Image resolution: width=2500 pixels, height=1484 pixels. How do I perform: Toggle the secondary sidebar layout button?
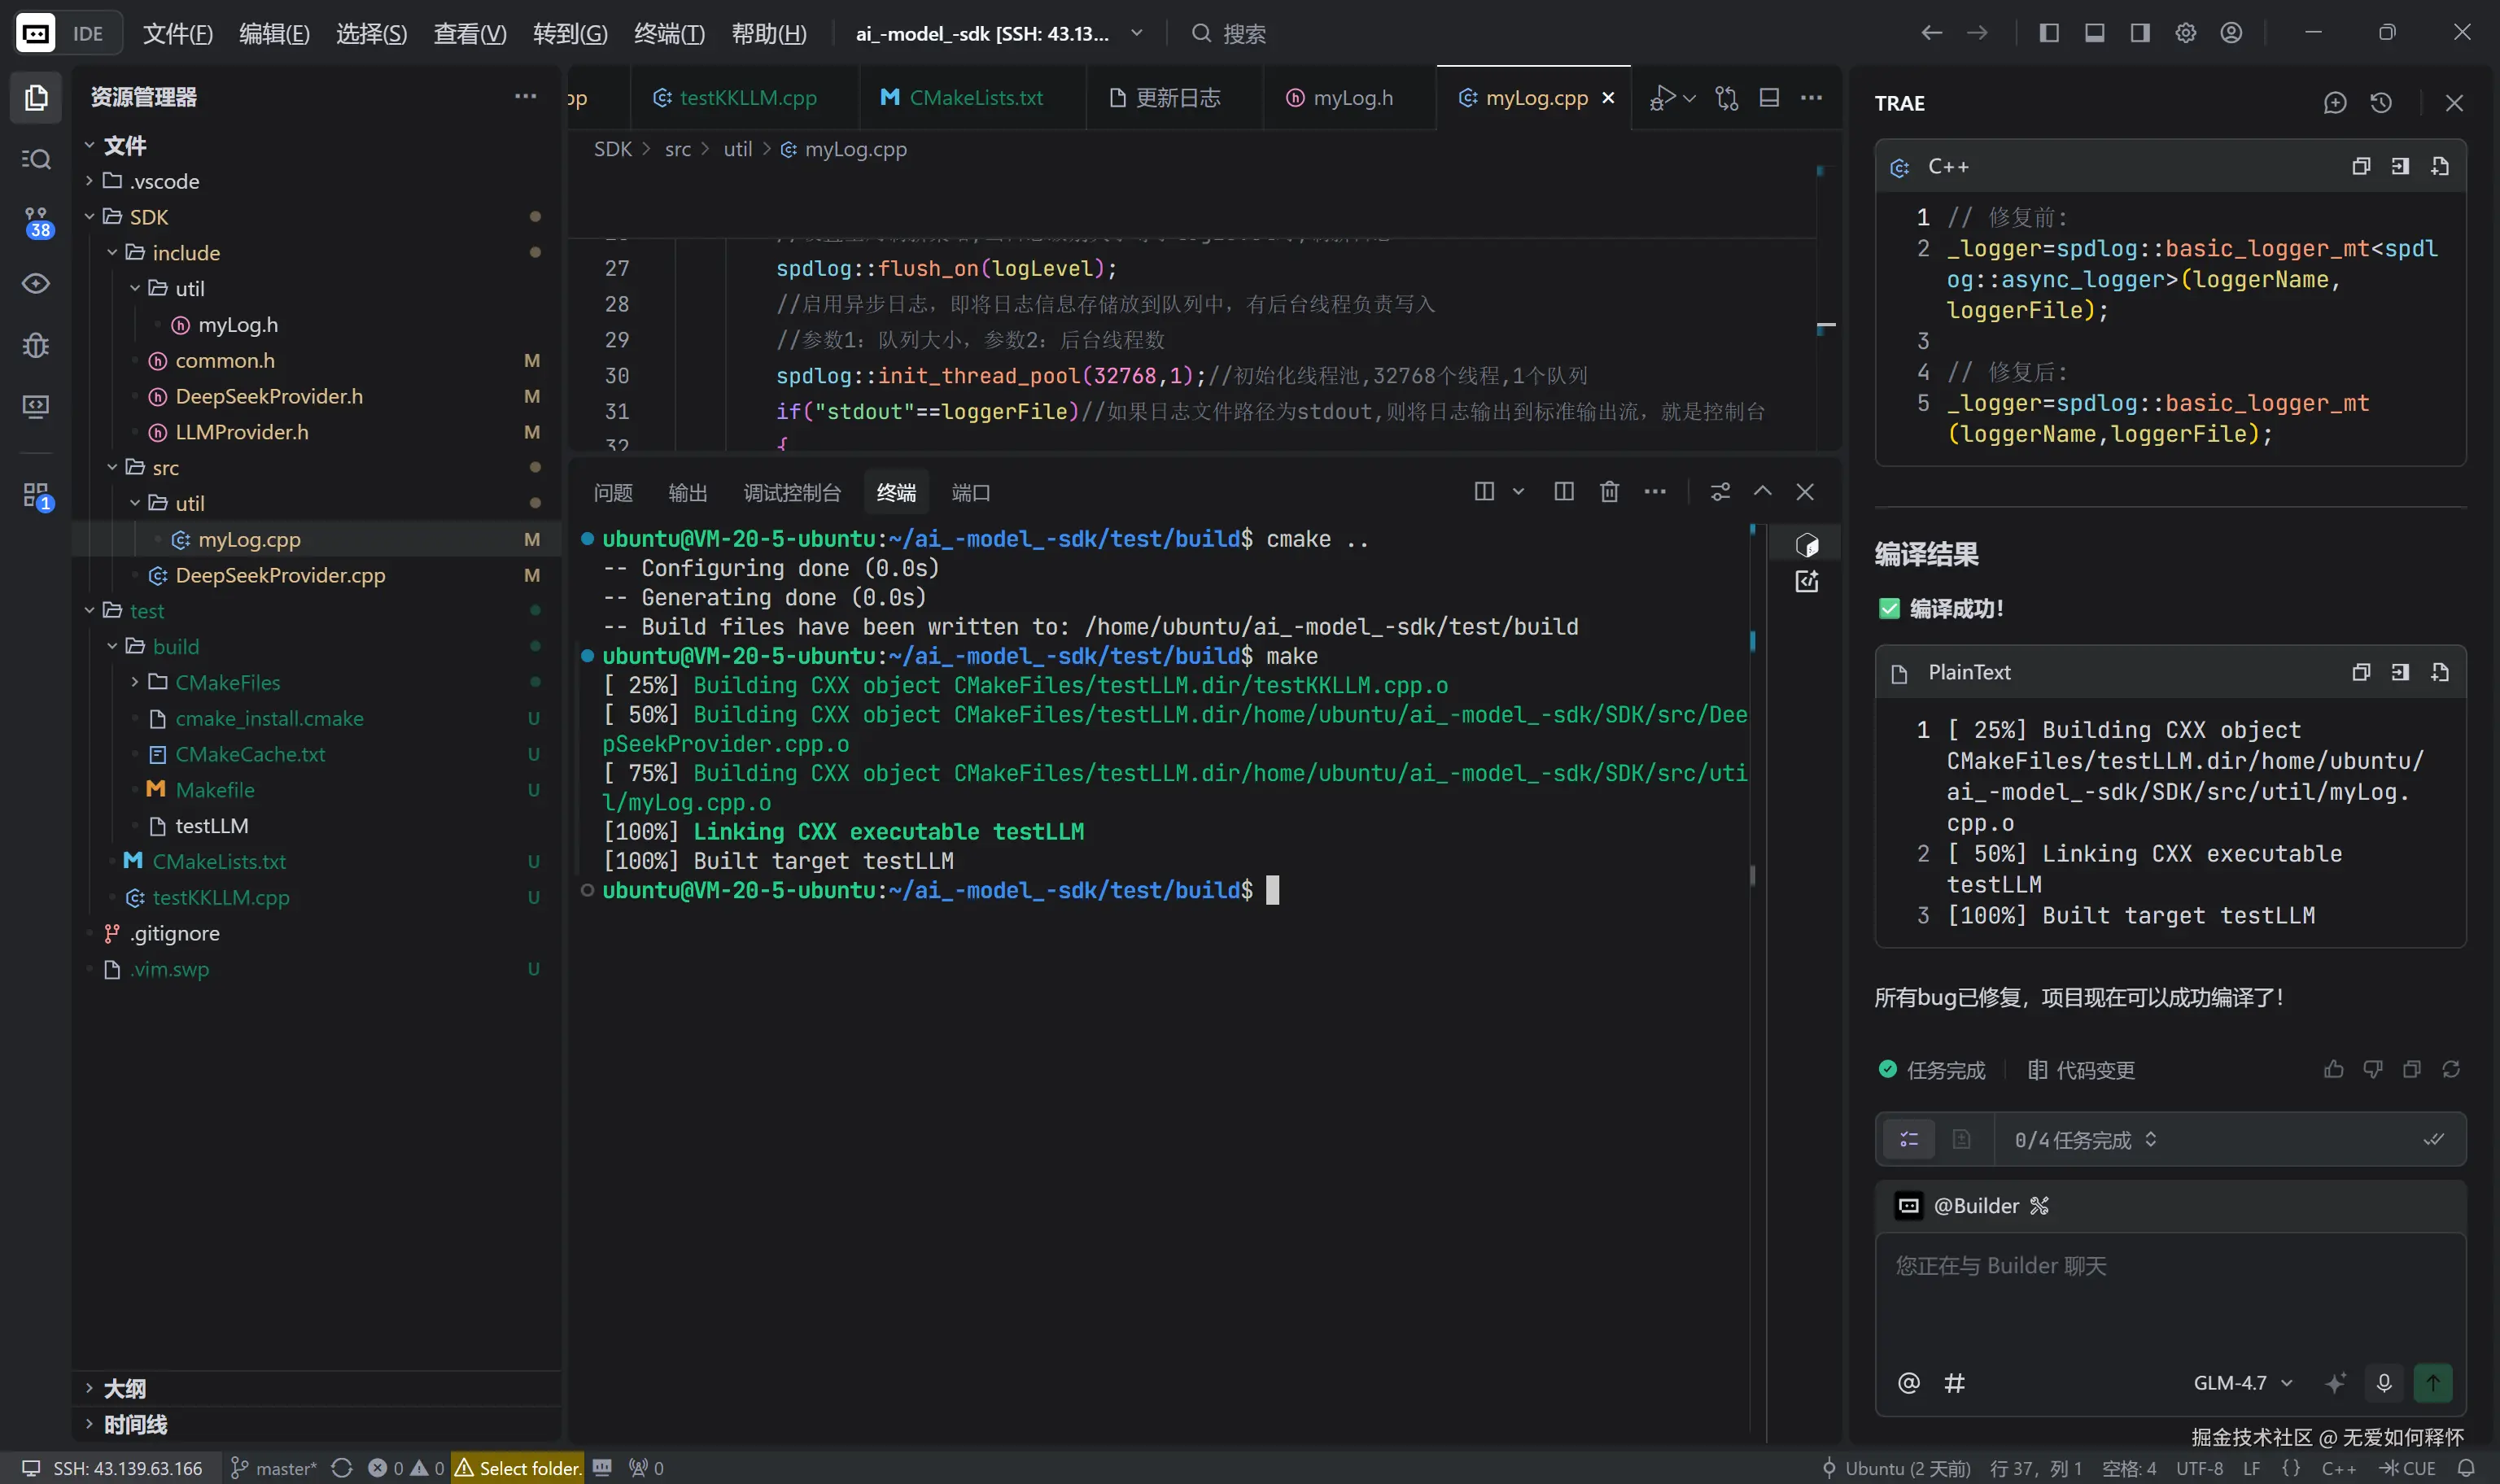tap(2140, 33)
